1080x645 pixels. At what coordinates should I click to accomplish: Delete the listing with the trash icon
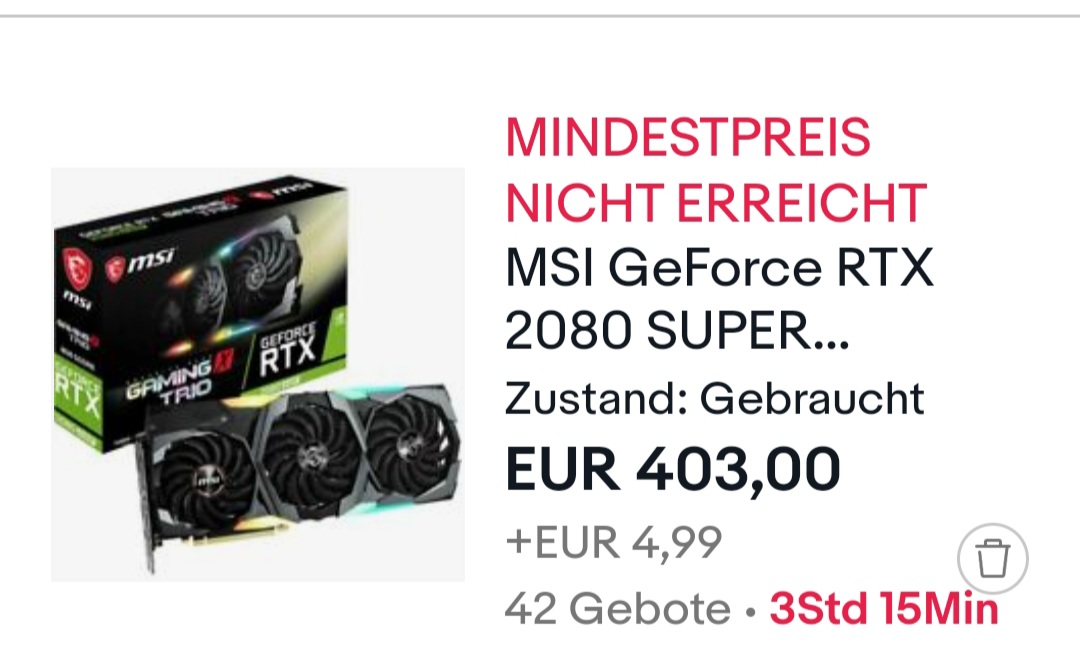993,558
